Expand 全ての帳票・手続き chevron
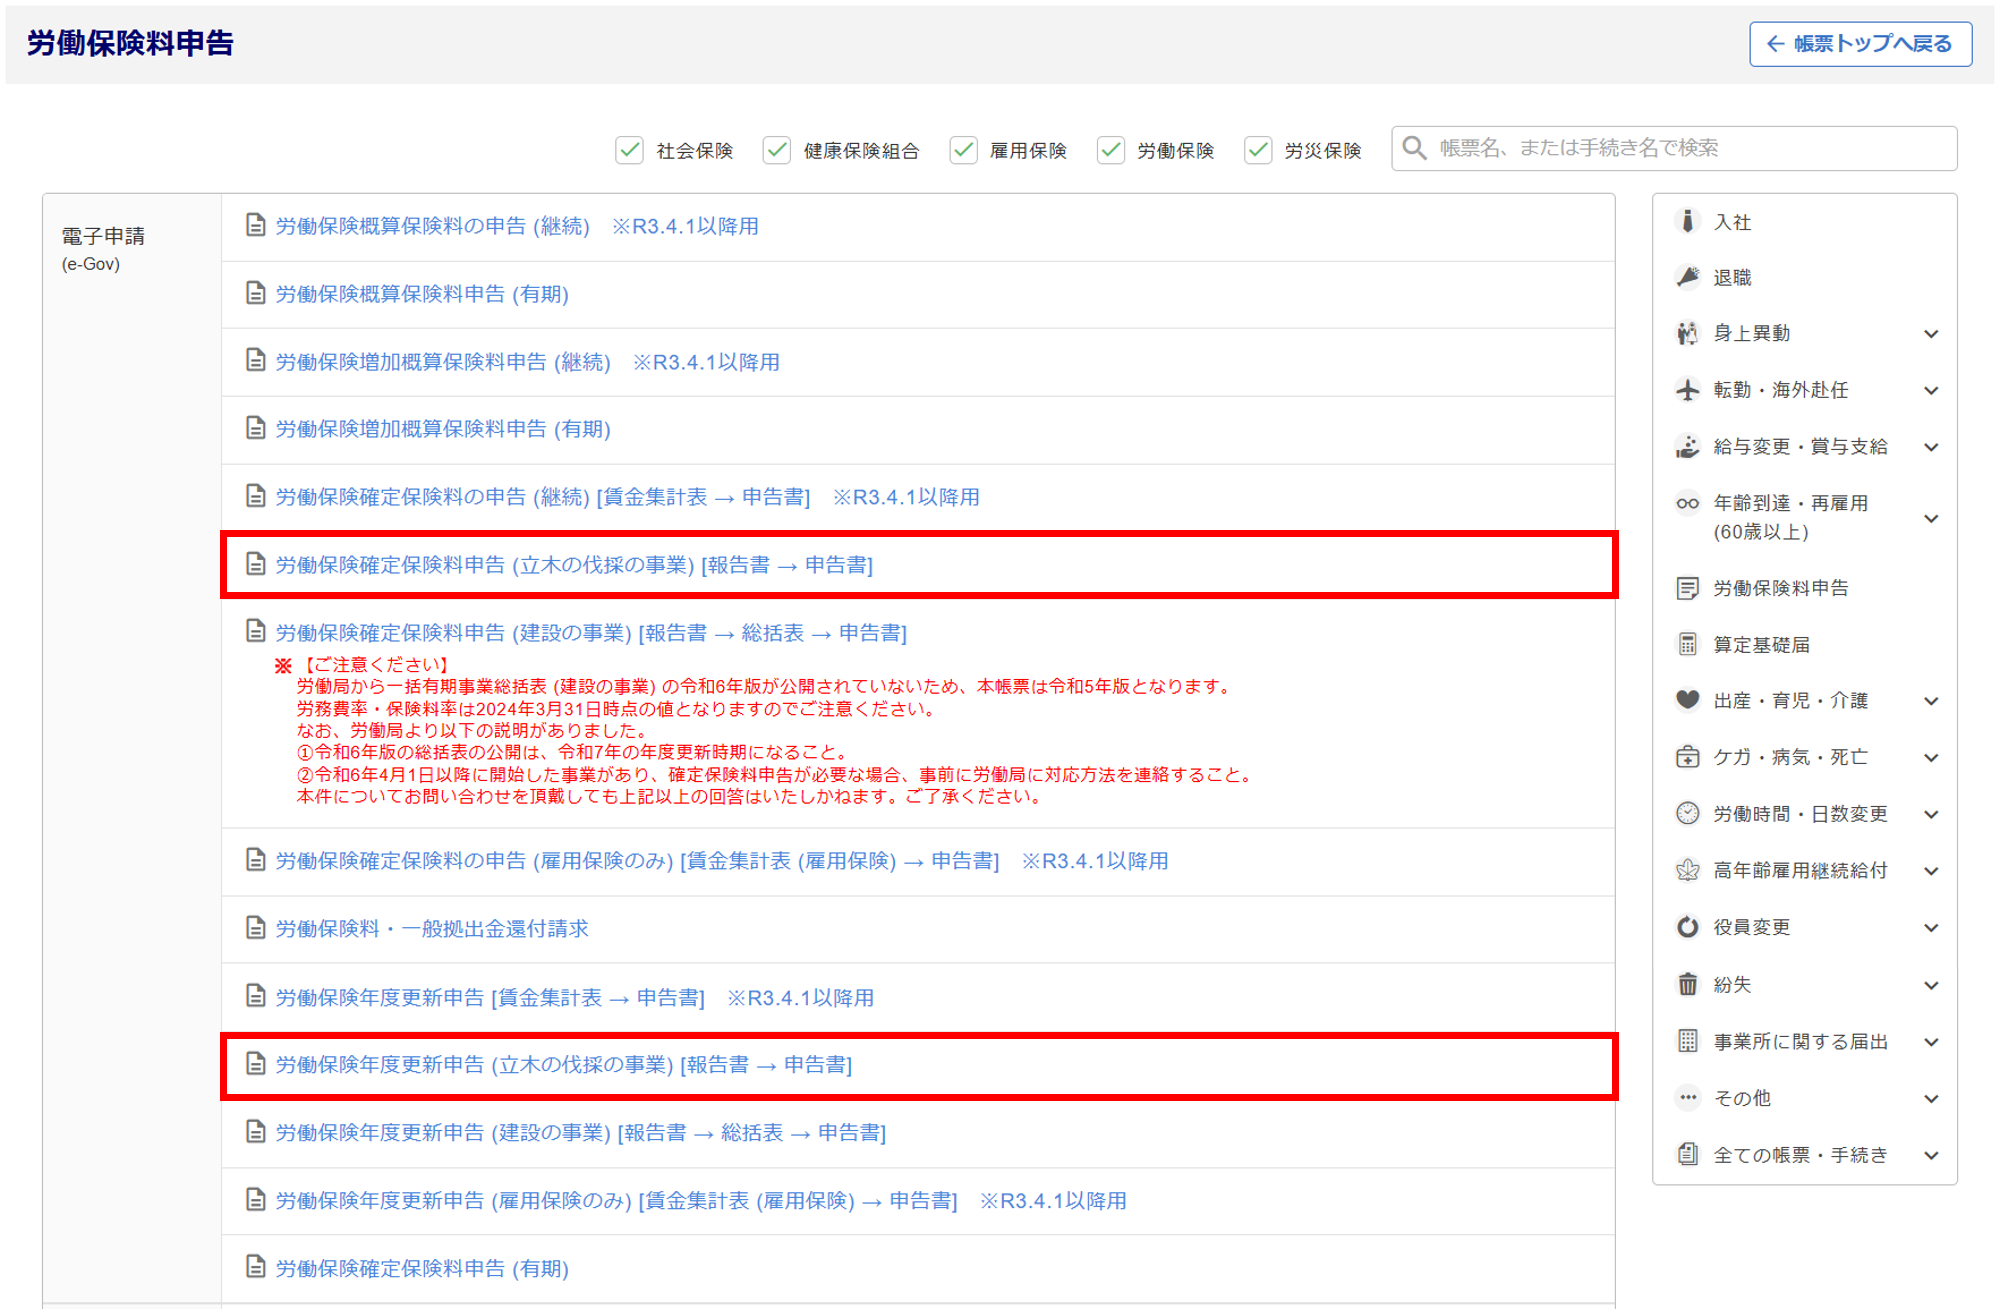This screenshot has height=1309, width=2000. (x=1931, y=1155)
